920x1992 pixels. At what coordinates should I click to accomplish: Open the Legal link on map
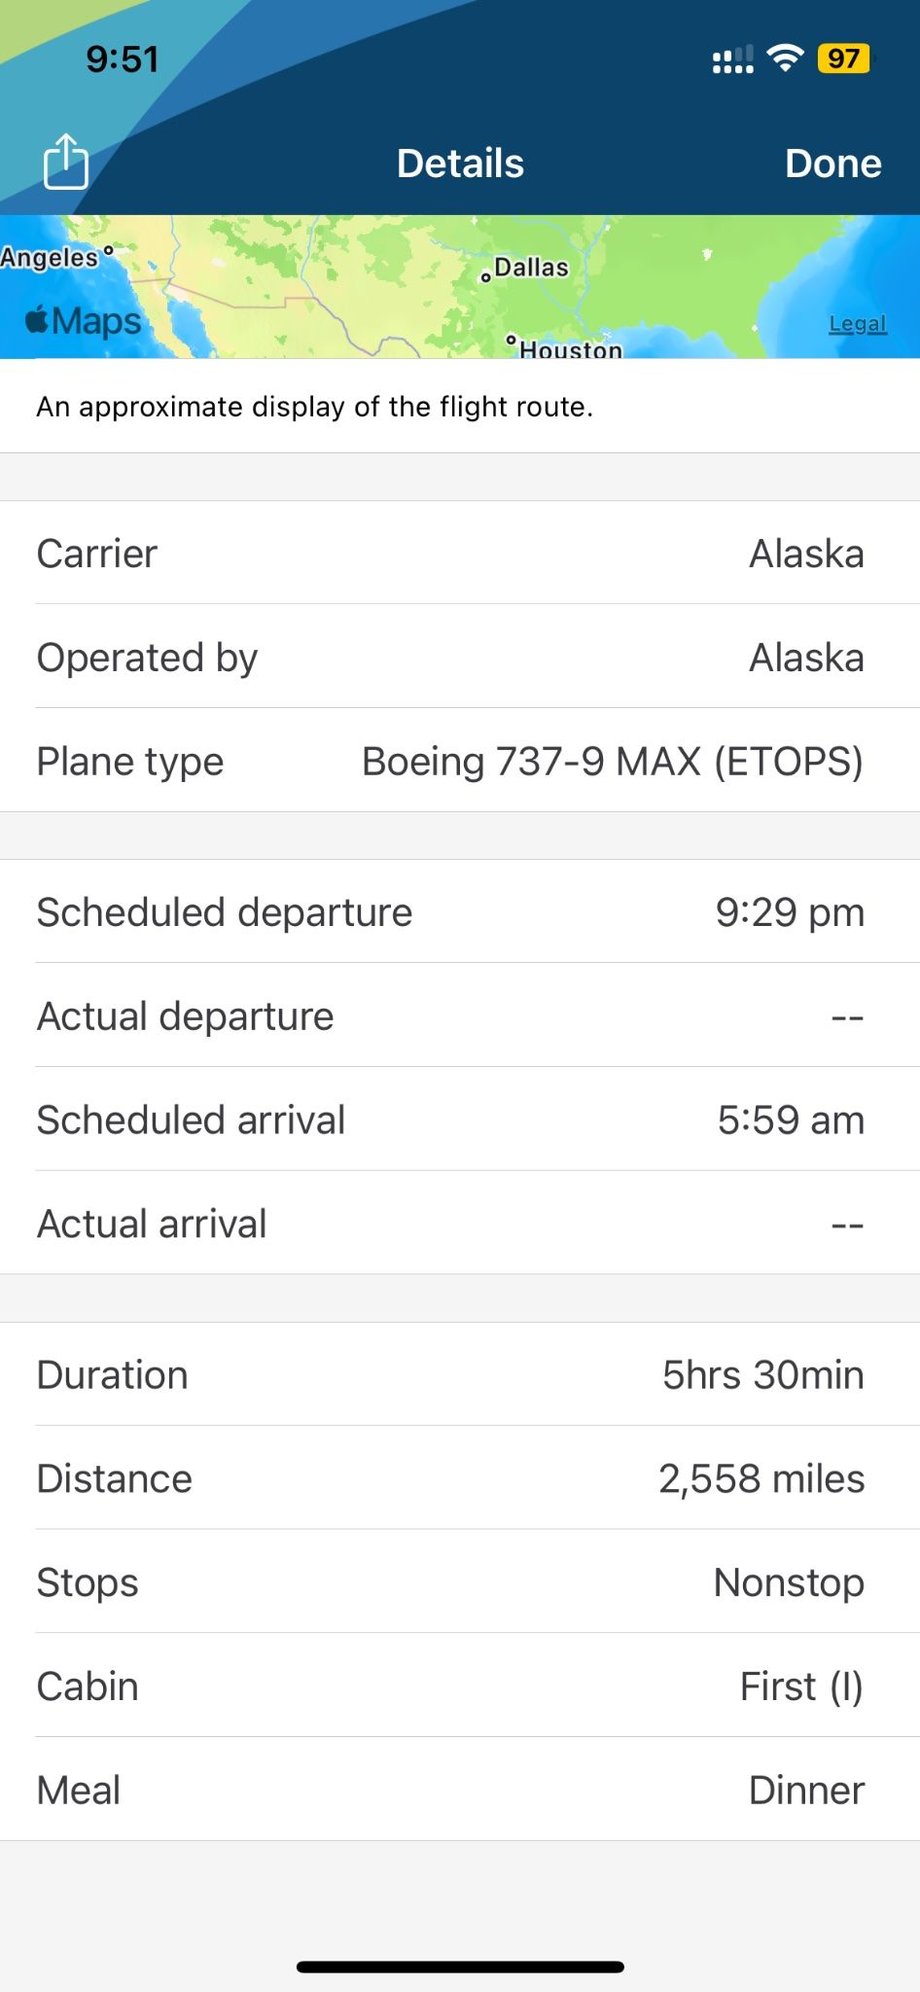click(857, 324)
